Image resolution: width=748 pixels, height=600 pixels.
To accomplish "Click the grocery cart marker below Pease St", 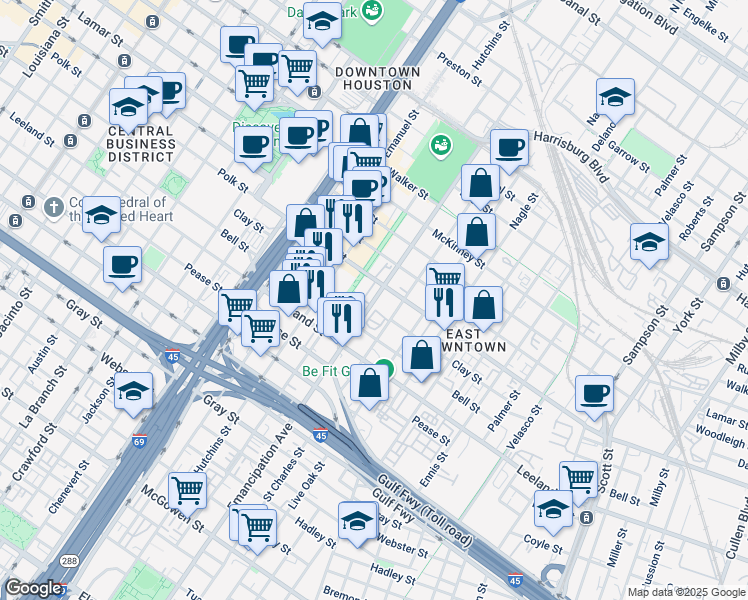I will click(x=260, y=330).
